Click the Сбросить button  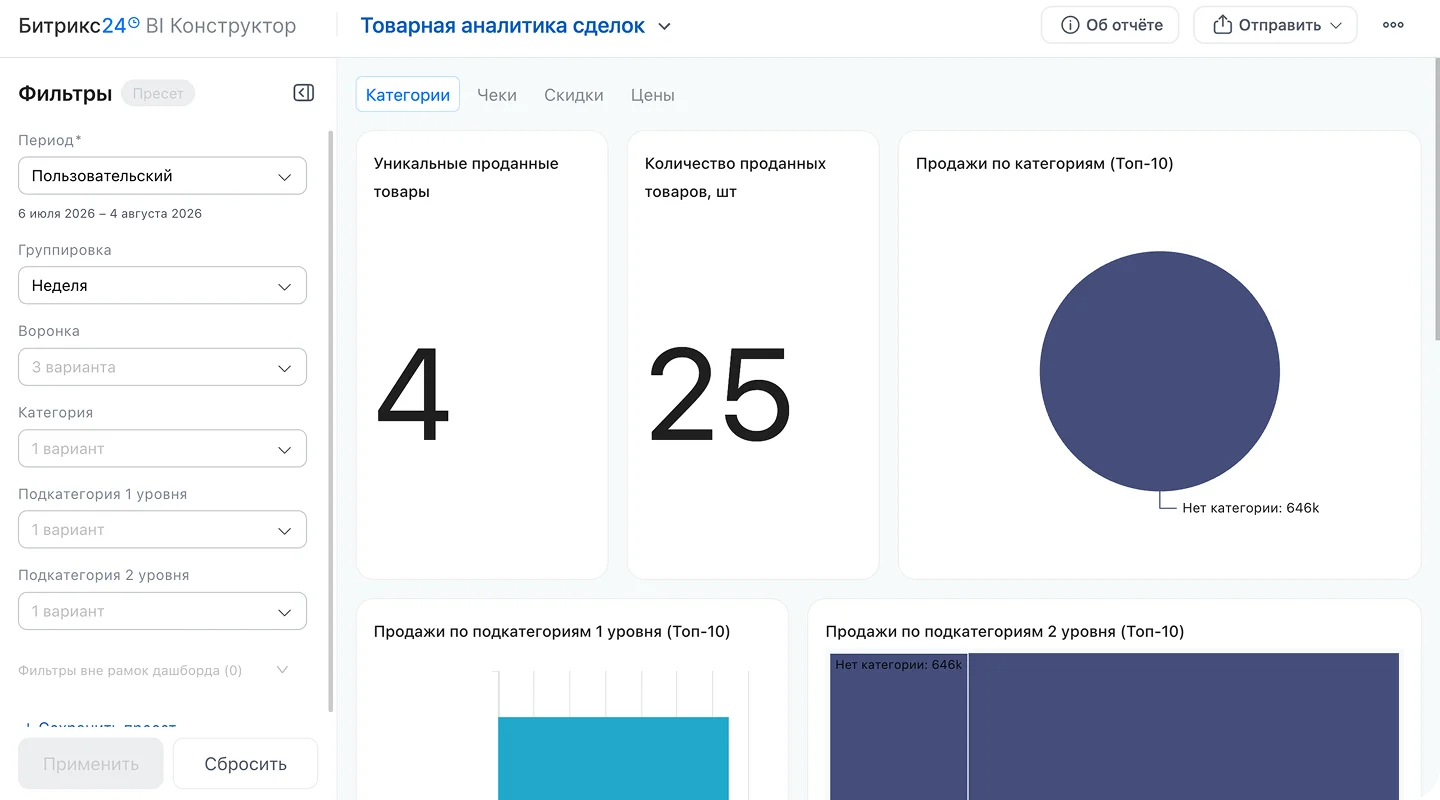pos(245,764)
